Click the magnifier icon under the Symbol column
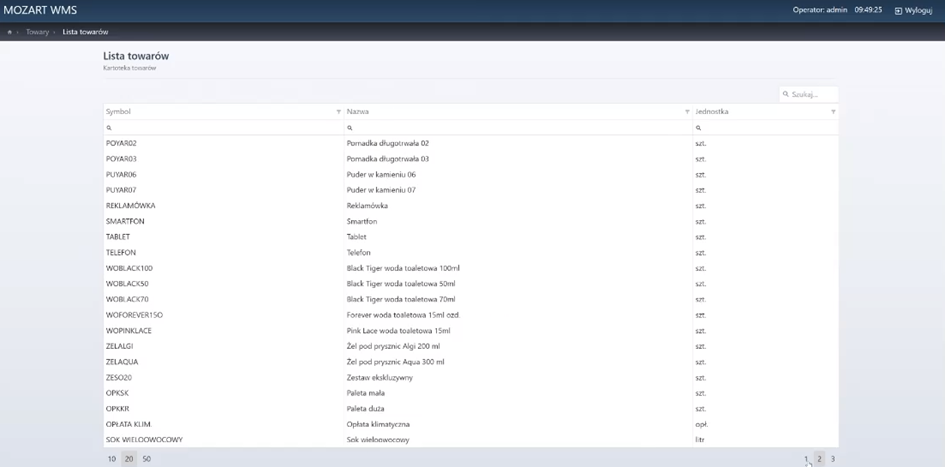This screenshot has height=467, width=945. 109,128
